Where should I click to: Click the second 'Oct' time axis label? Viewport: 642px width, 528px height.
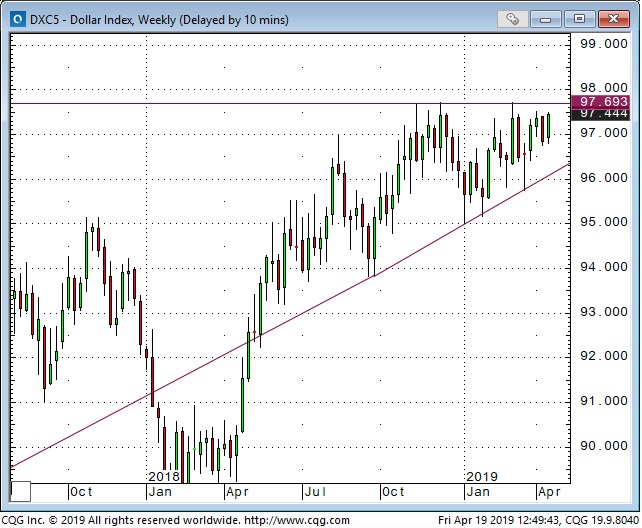pyautogui.click(x=393, y=492)
